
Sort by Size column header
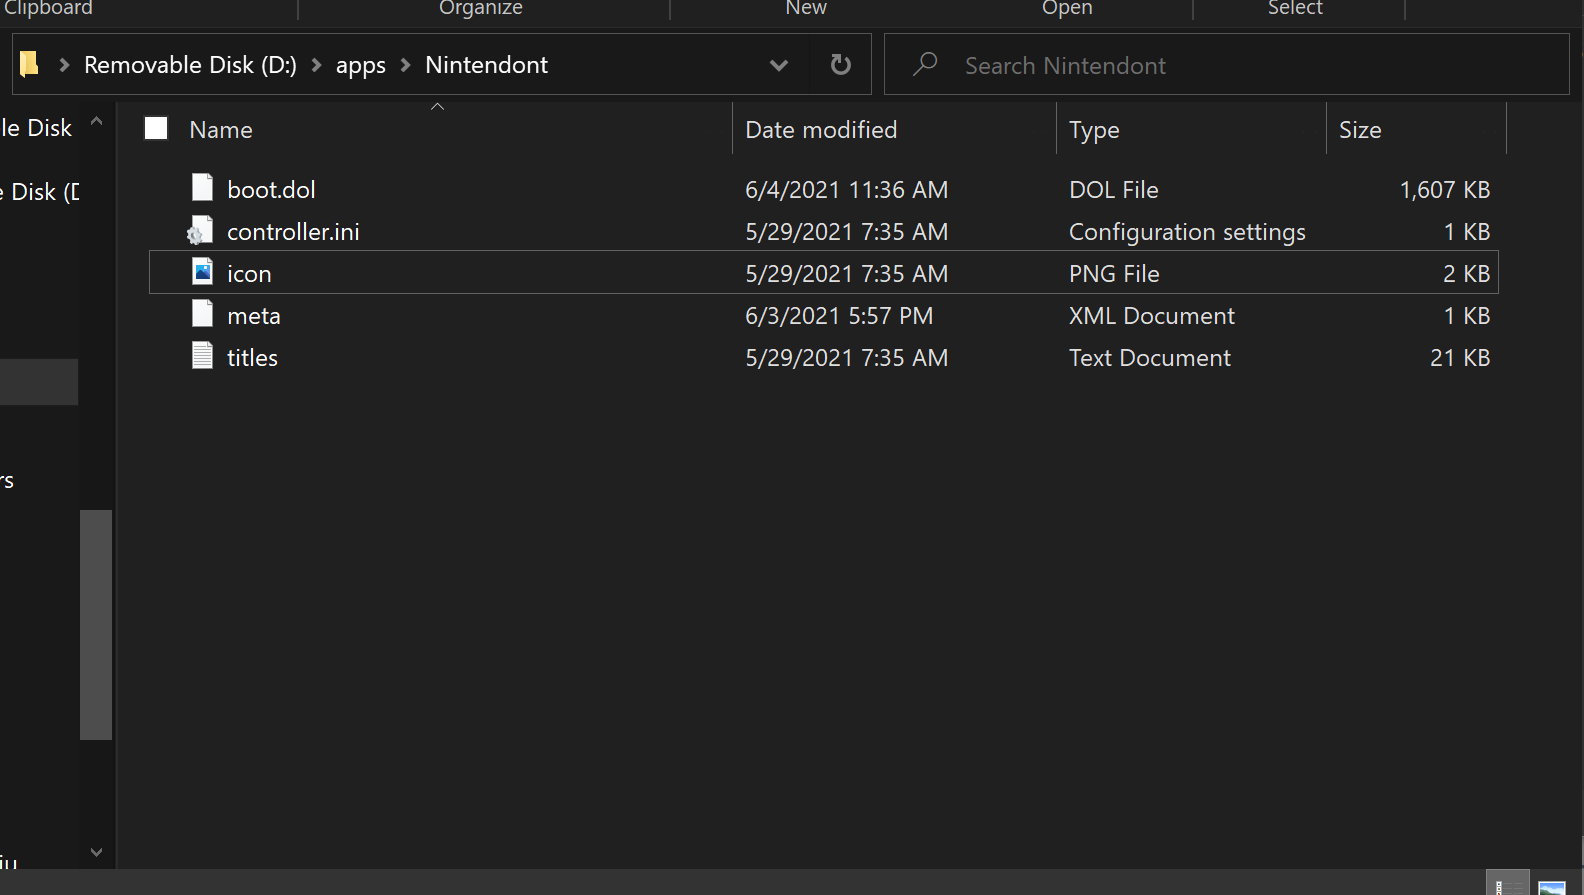(x=1360, y=130)
